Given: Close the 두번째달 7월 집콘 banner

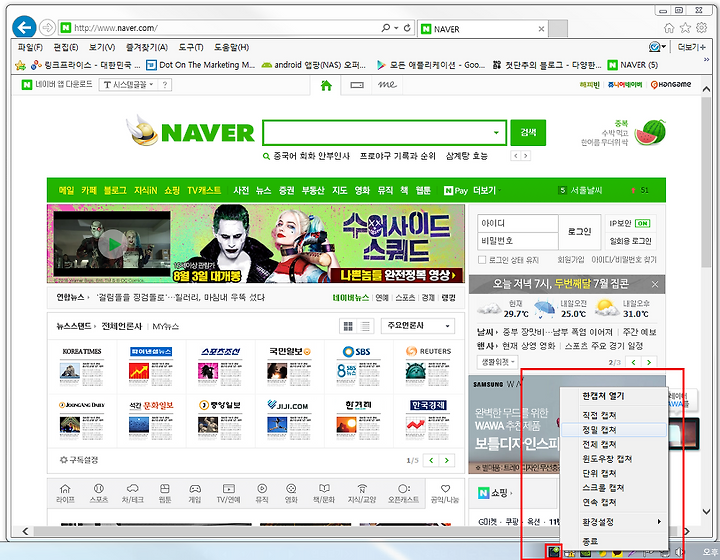Looking at the screenshot, I should [x=655, y=284].
